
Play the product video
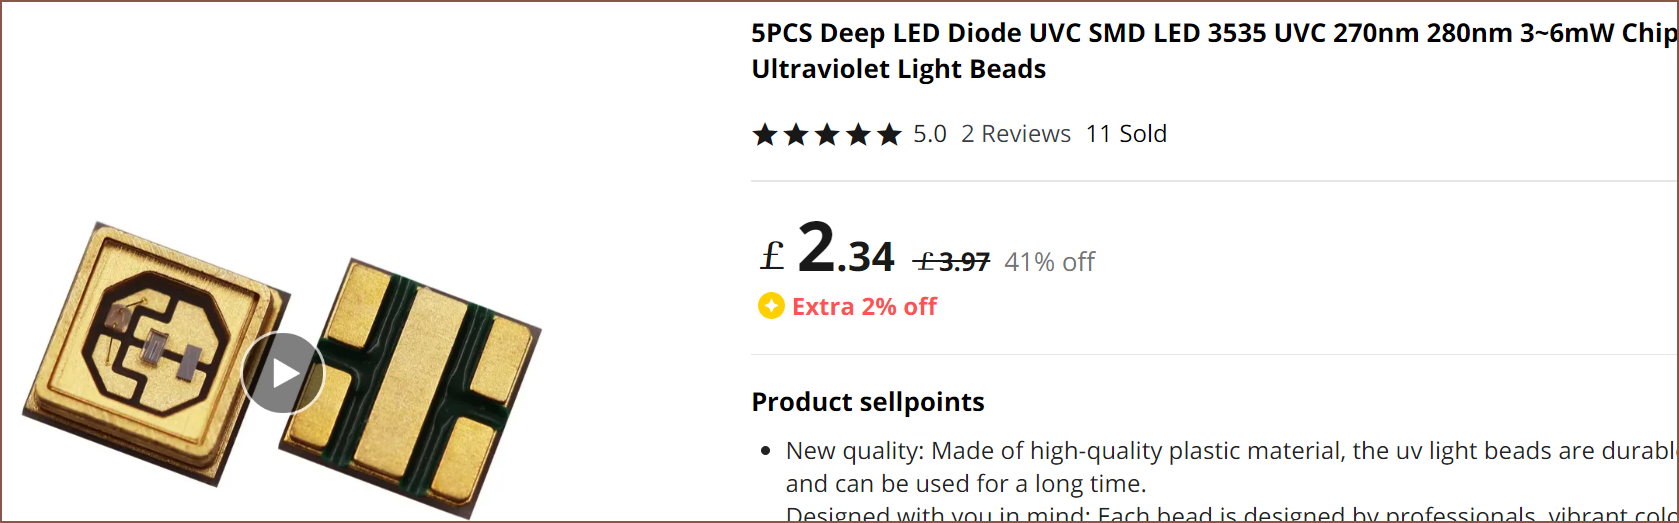[x=283, y=373]
